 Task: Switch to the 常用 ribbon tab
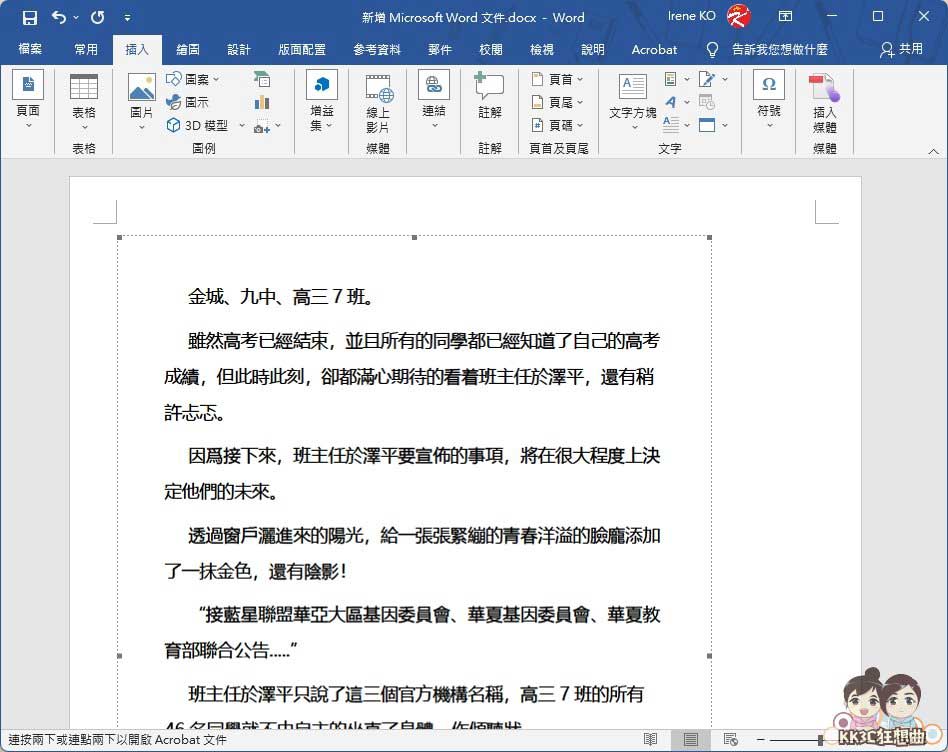tap(85, 49)
